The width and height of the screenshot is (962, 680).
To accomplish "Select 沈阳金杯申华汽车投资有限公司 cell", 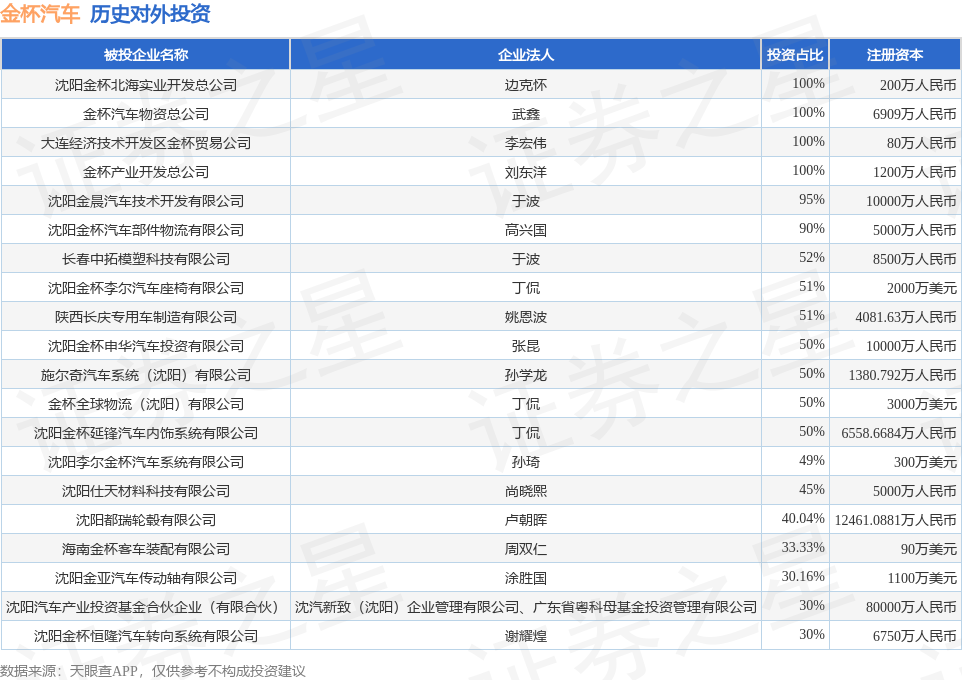I will point(145,346).
